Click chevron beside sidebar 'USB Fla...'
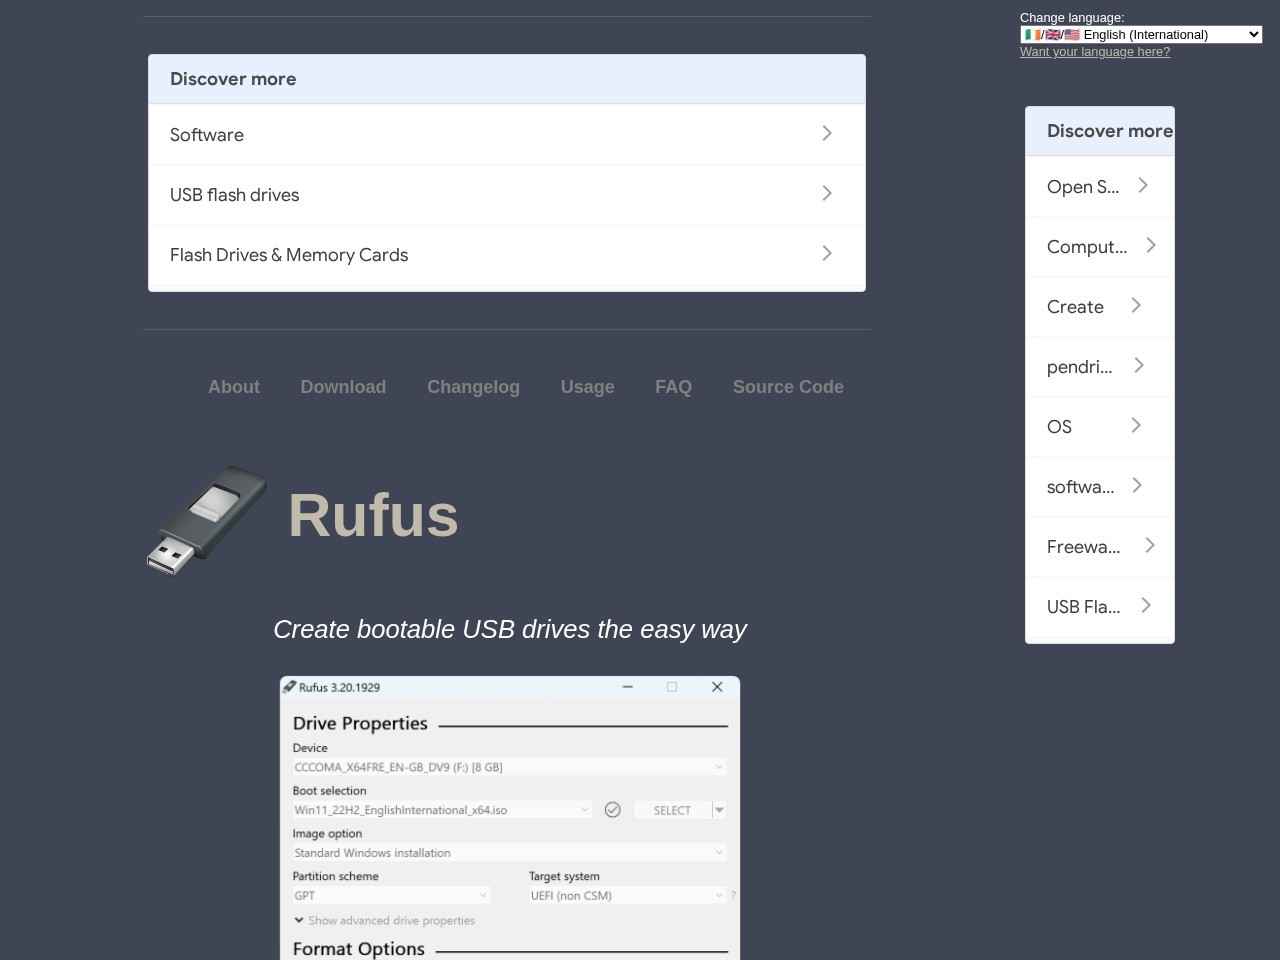The image size is (1280, 960). (x=1146, y=605)
